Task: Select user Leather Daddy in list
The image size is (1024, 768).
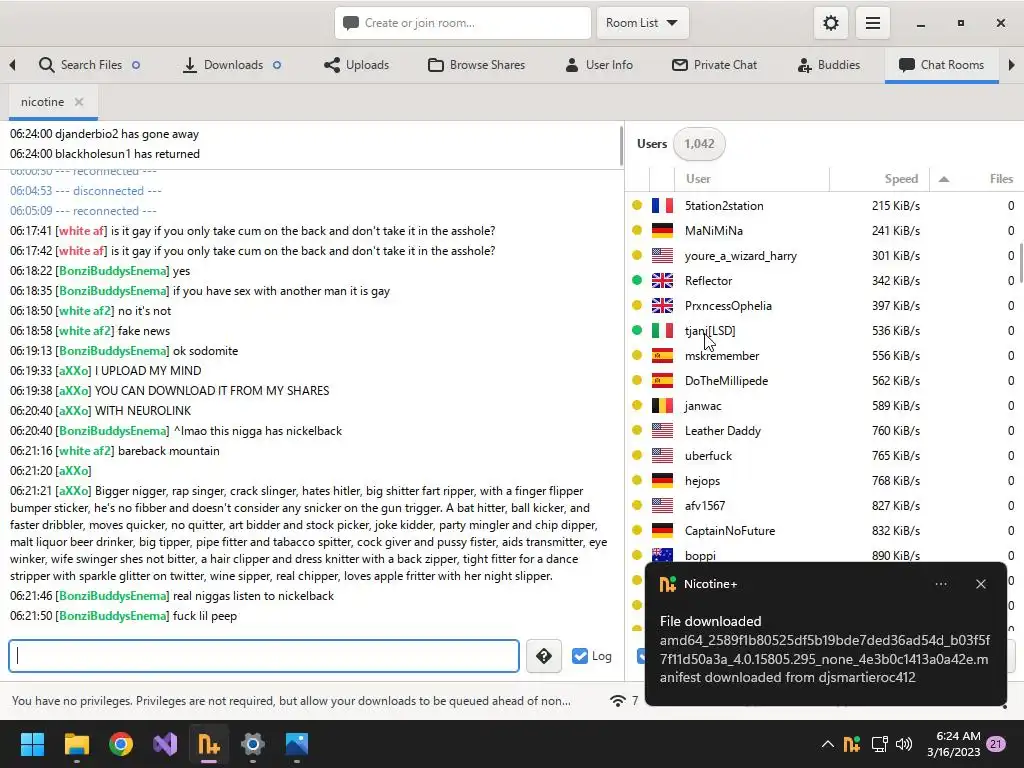Action: 723,430
